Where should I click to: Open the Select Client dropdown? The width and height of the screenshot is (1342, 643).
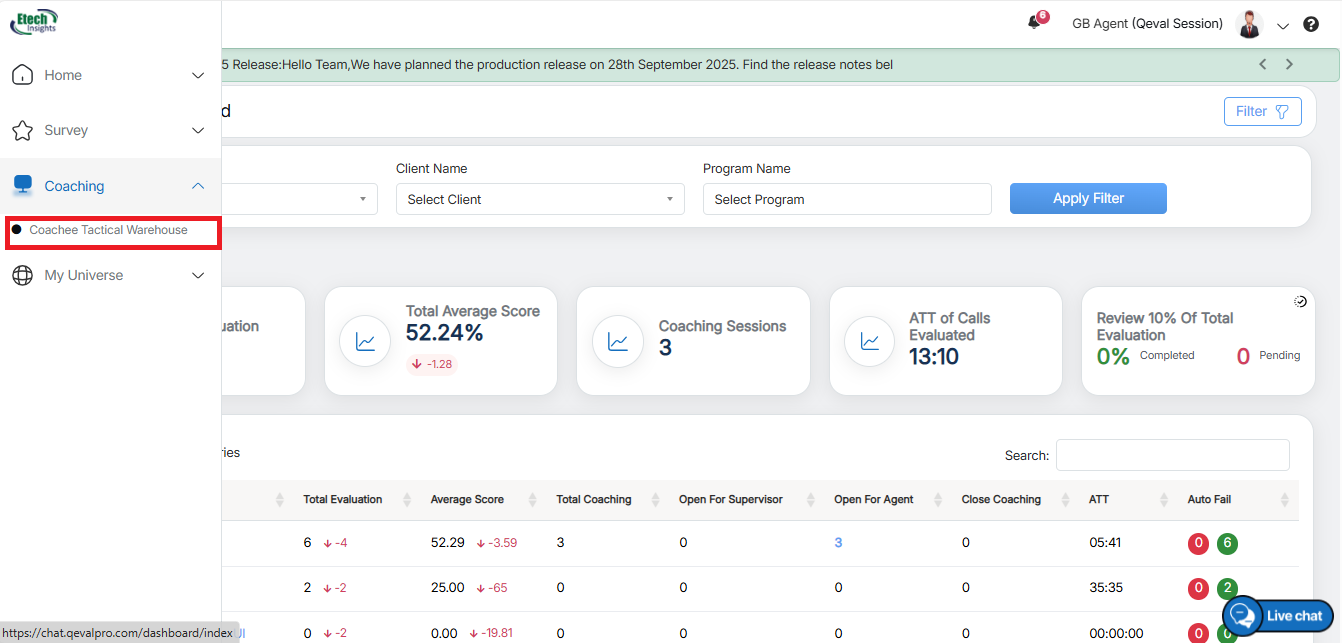(540, 199)
